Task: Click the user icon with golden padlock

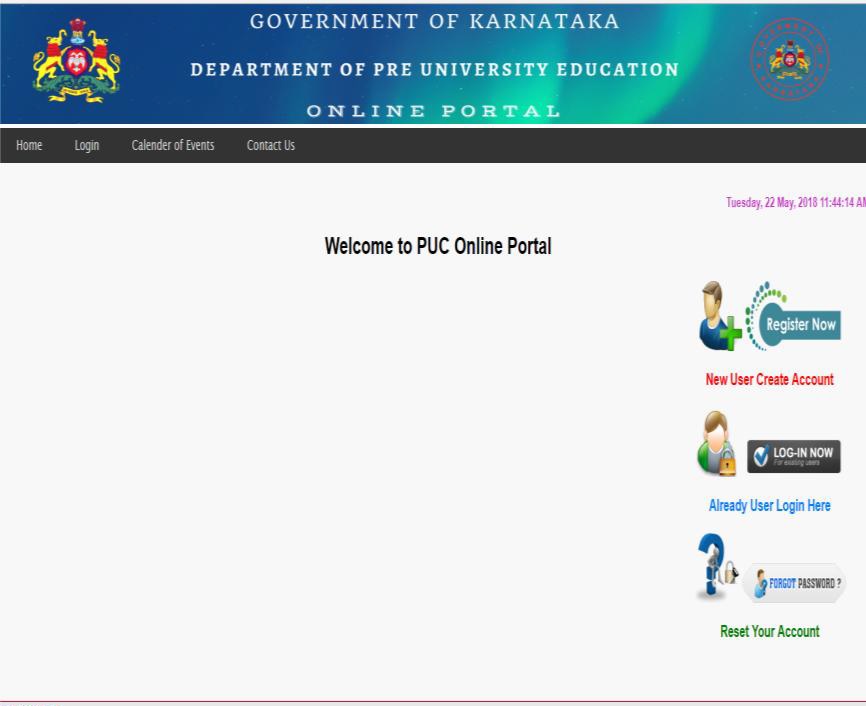Action: [x=717, y=445]
